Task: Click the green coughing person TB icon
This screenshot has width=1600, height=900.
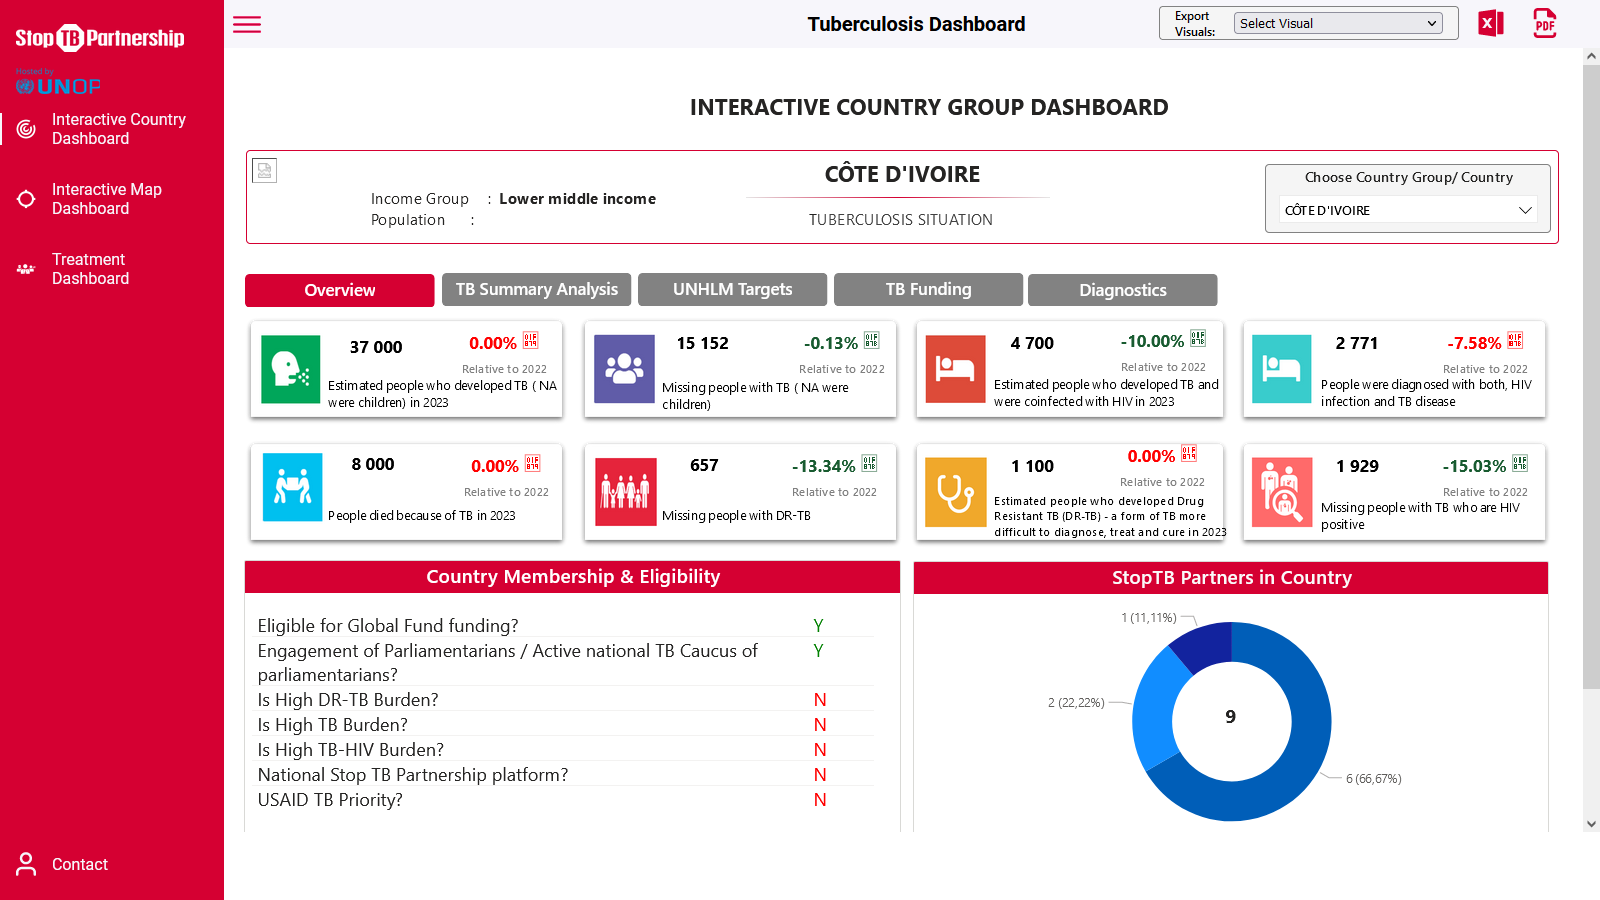Action: 290,369
